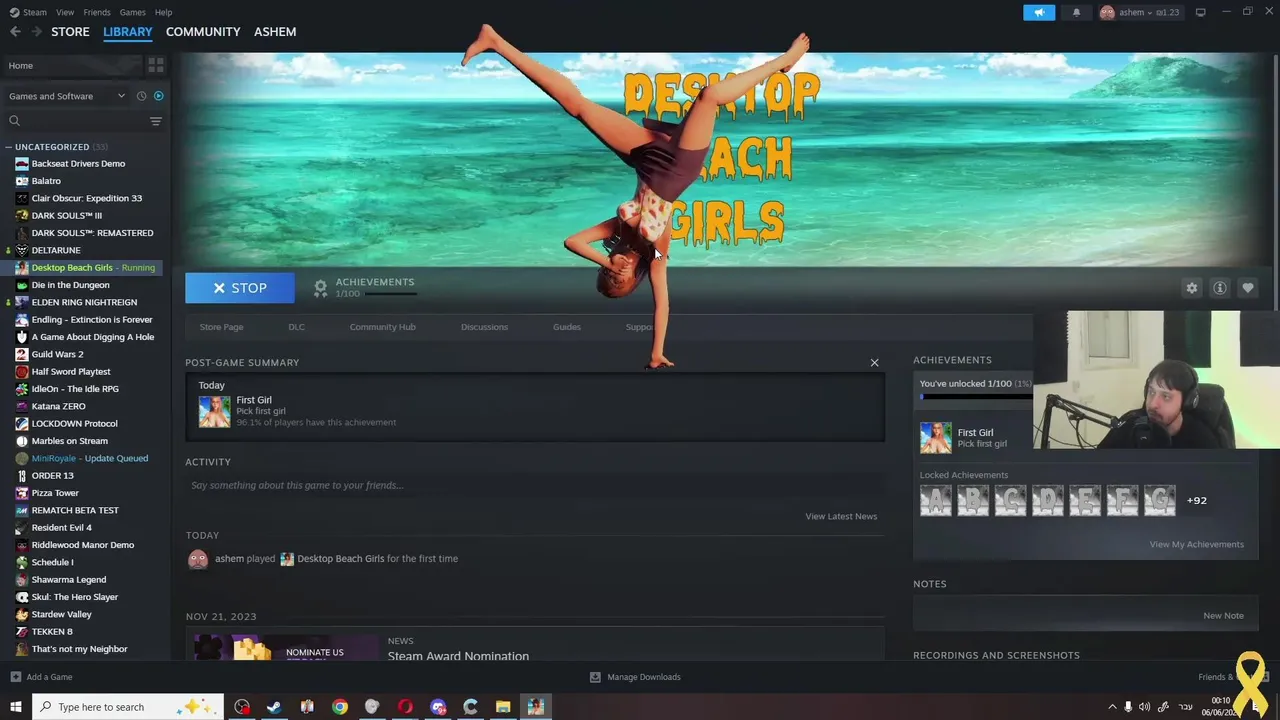1280x720 pixels.
Task: Select MiniRoyale update queued entry
Action: (x=89, y=458)
